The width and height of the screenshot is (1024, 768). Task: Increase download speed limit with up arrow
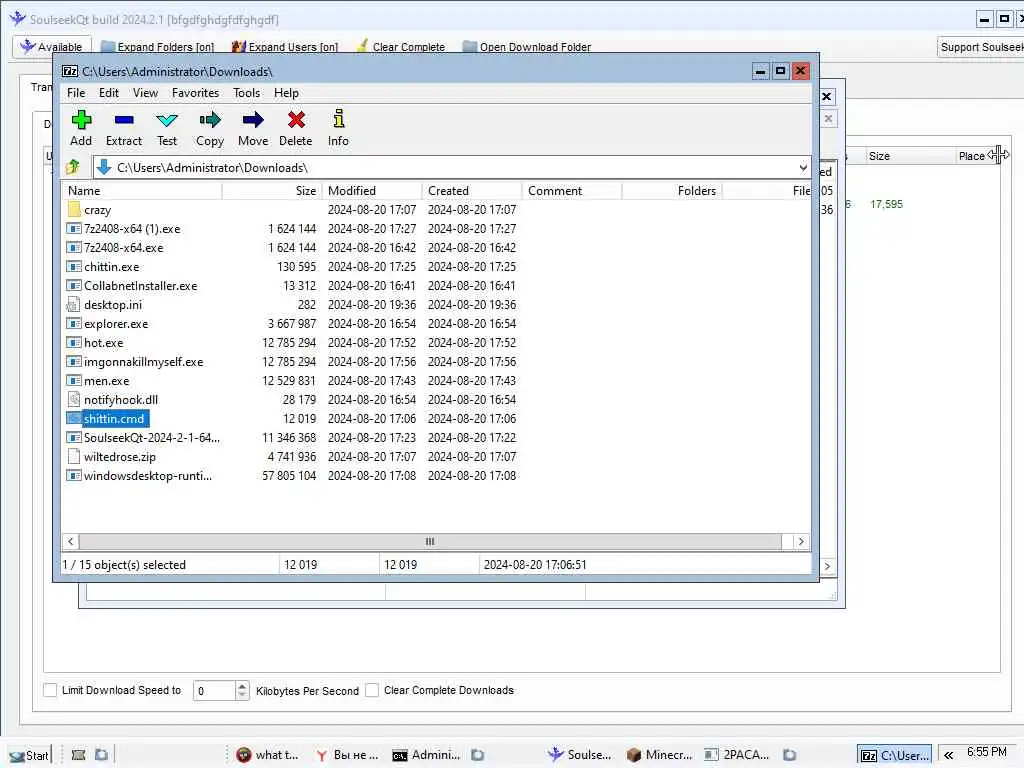(x=242, y=686)
